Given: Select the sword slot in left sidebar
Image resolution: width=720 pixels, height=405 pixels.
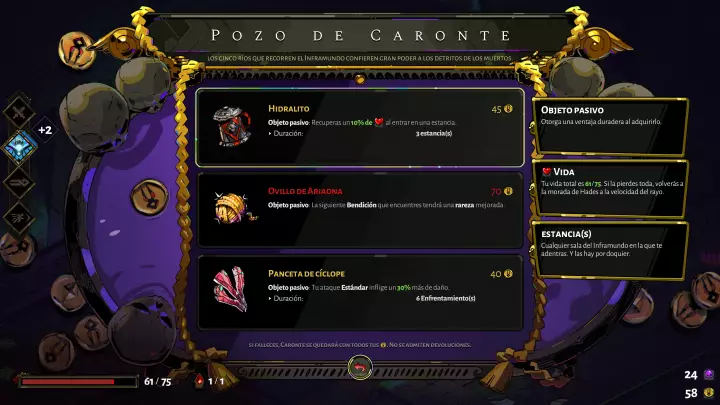Looking at the screenshot, I should coord(19,111).
